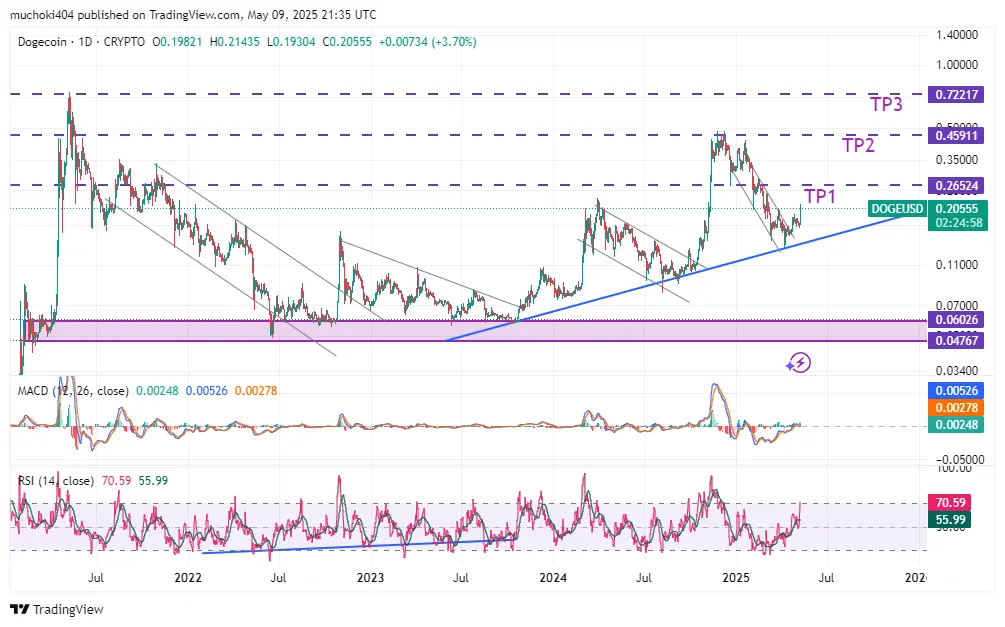Click the blue MACD value 0.00526 tag
Screen dimensions: 1005x627
pyautogui.click(x=956, y=390)
